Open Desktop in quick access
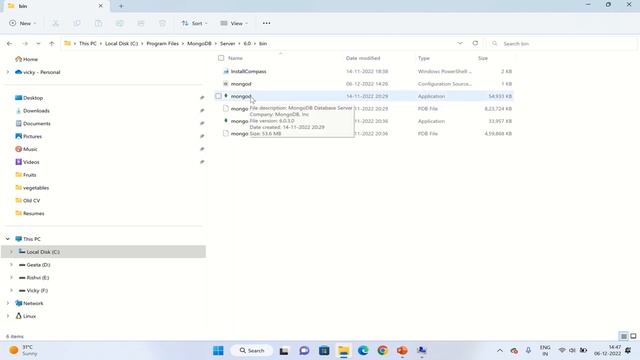This screenshot has width=640, height=360. point(29,98)
